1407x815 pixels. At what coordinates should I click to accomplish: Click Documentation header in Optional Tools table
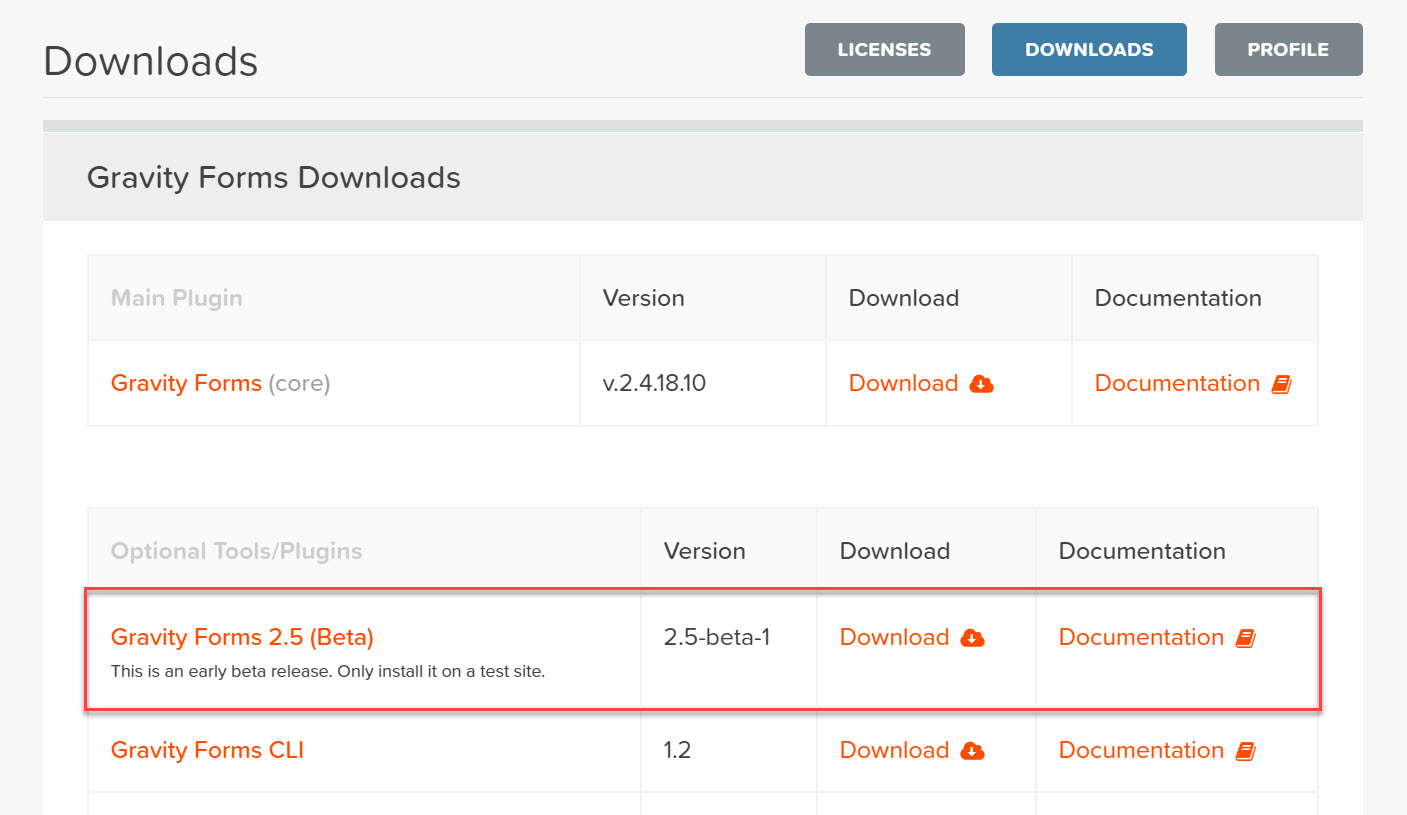(x=1142, y=551)
